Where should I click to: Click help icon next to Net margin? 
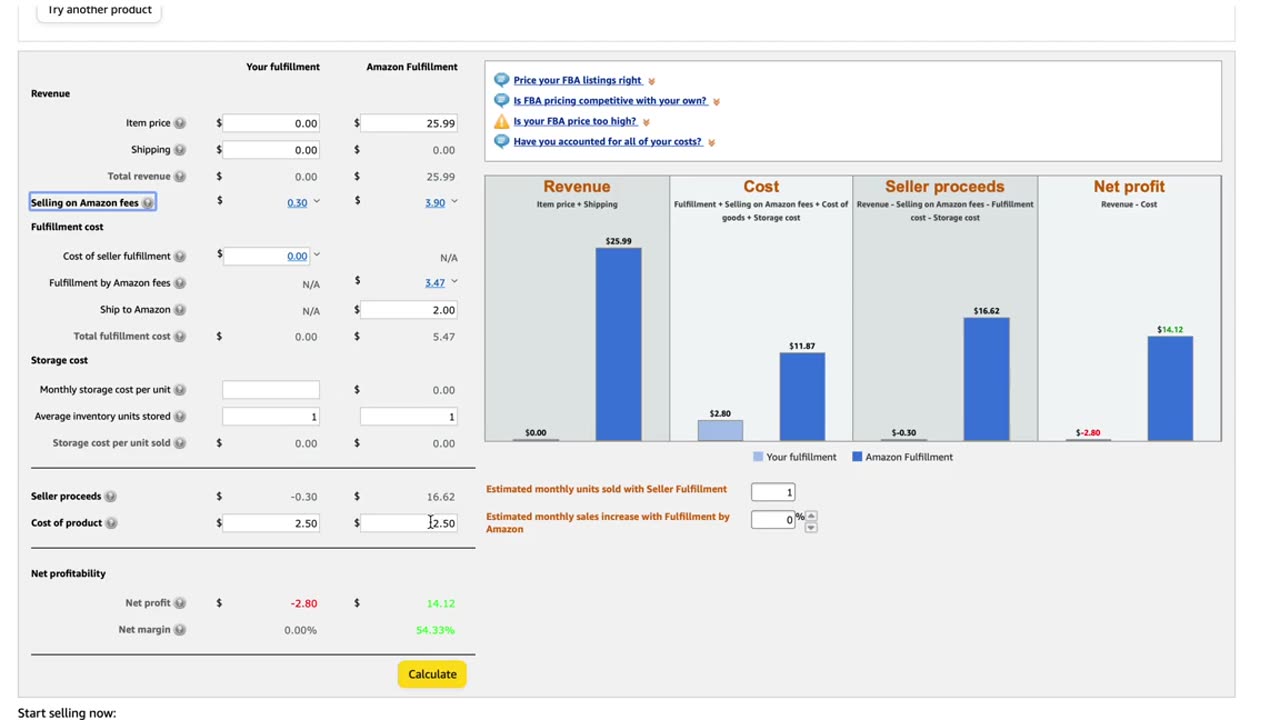(x=180, y=629)
